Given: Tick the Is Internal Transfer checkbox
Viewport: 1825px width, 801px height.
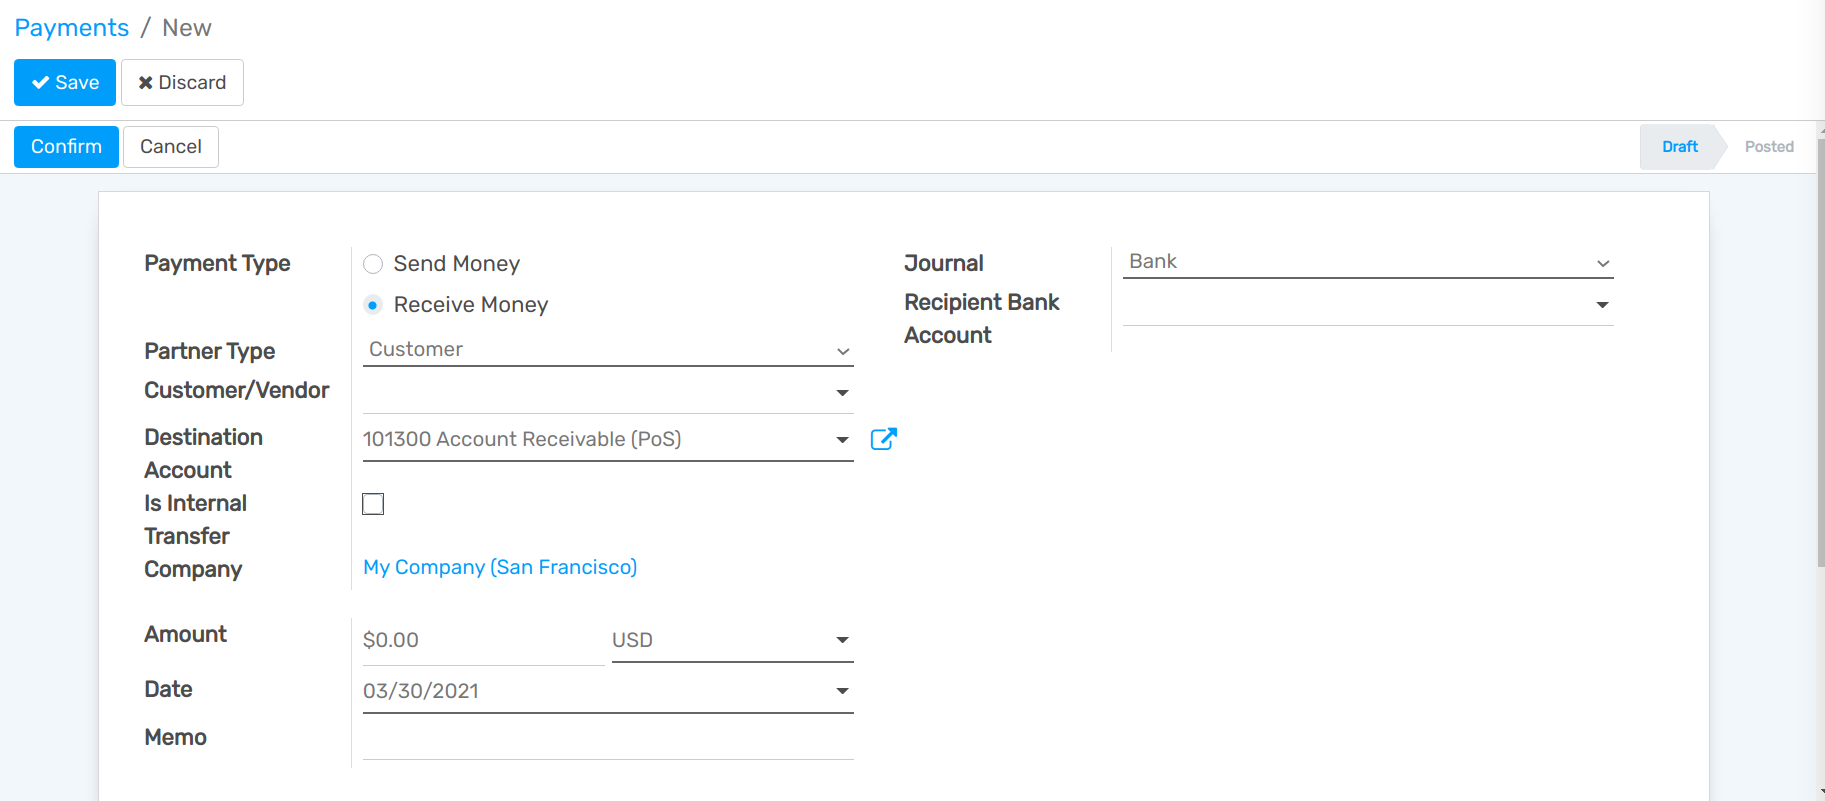Looking at the screenshot, I should [x=373, y=504].
